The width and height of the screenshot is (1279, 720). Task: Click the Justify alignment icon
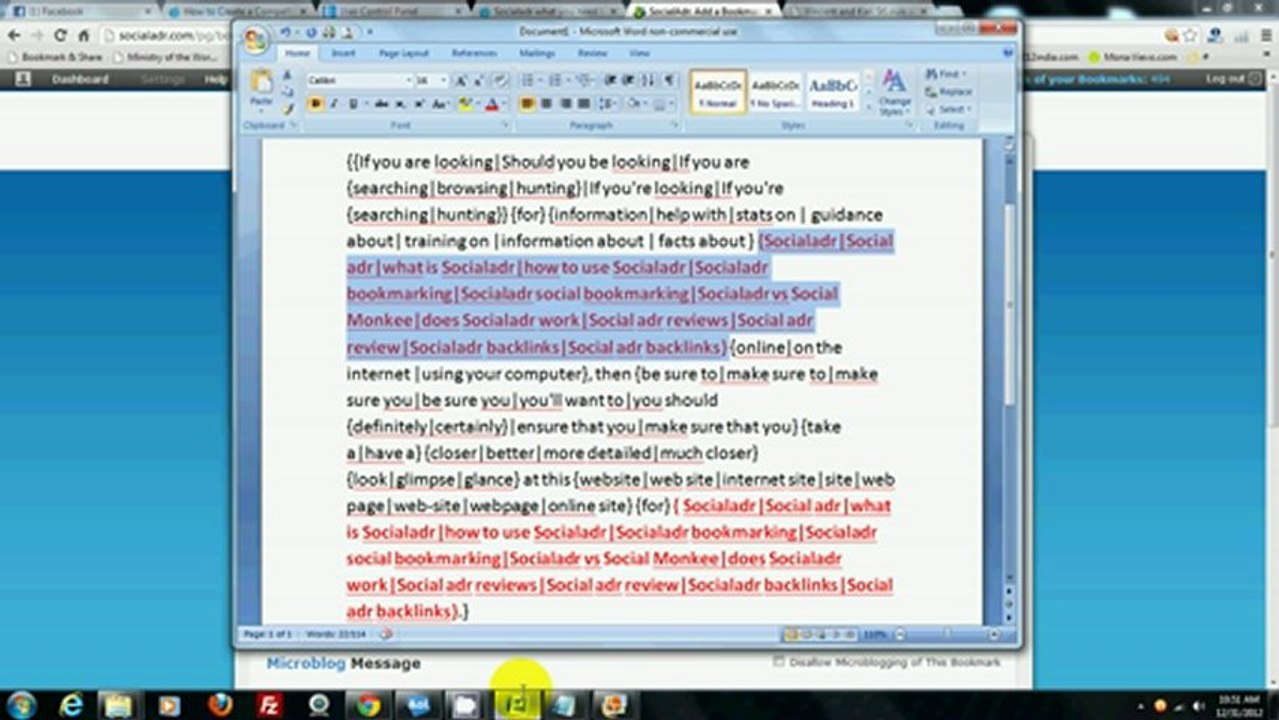[584, 104]
